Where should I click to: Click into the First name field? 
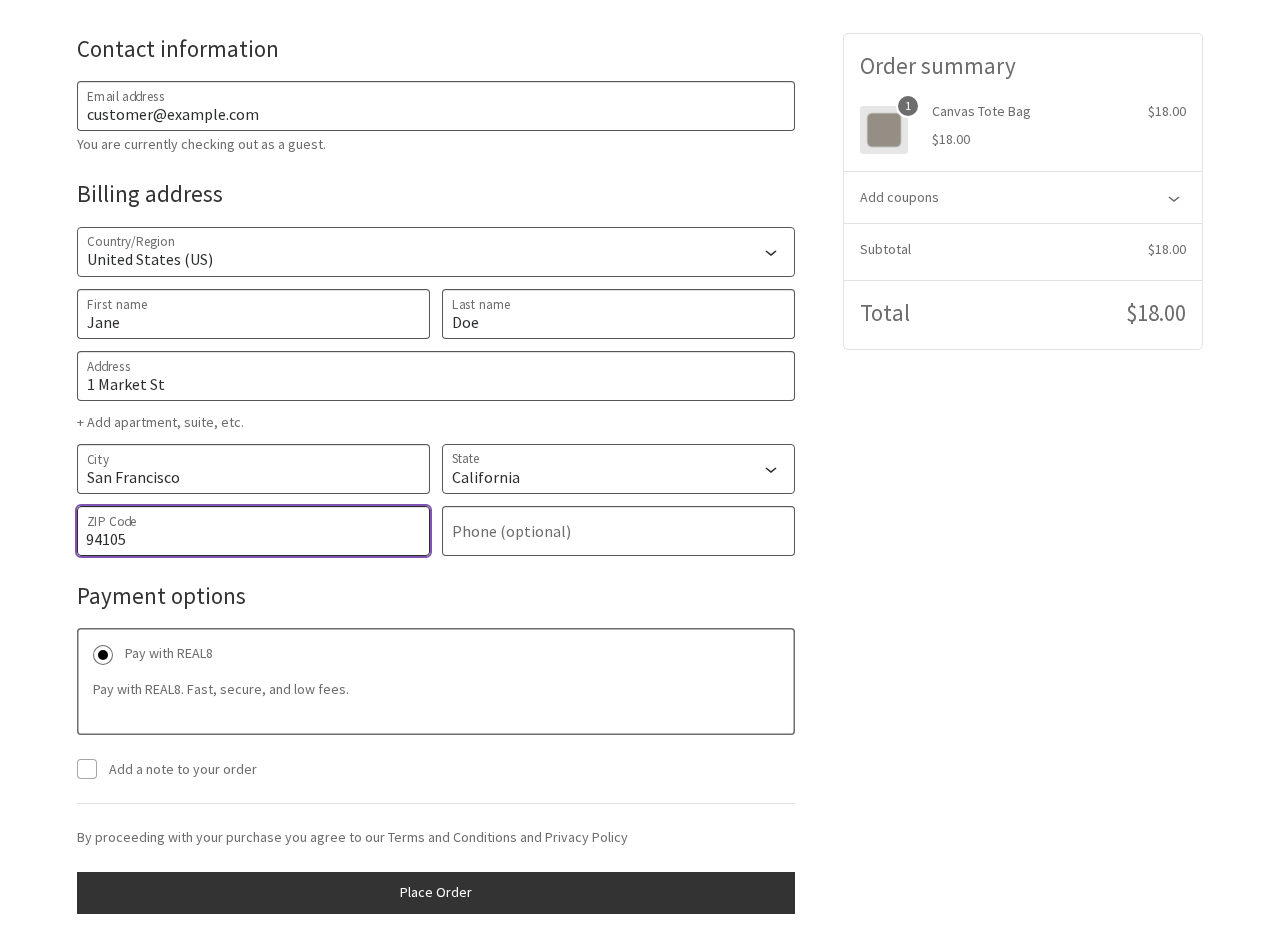(x=253, y=314)
